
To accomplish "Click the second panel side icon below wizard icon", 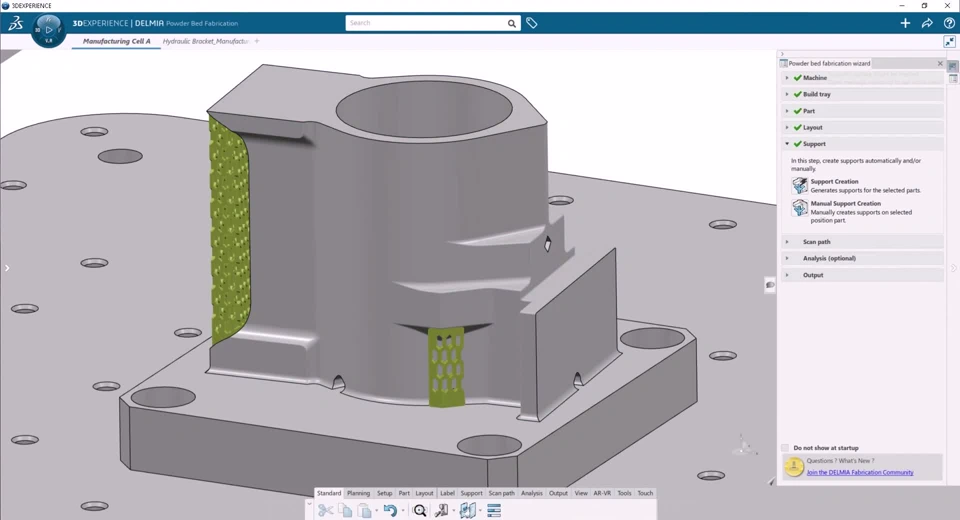I will pyautogui.click(x=953, y=79).
